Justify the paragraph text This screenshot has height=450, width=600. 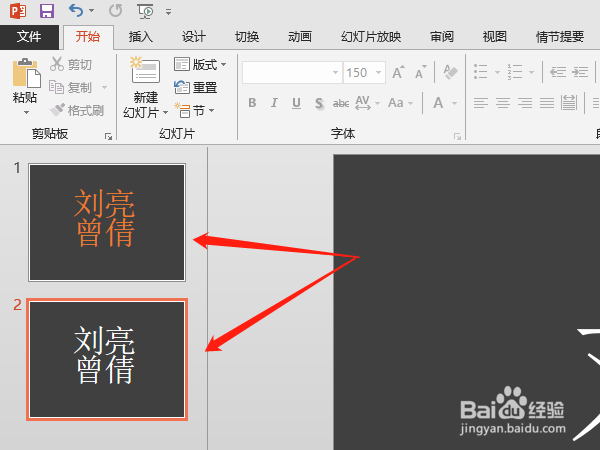coord(547,103)
